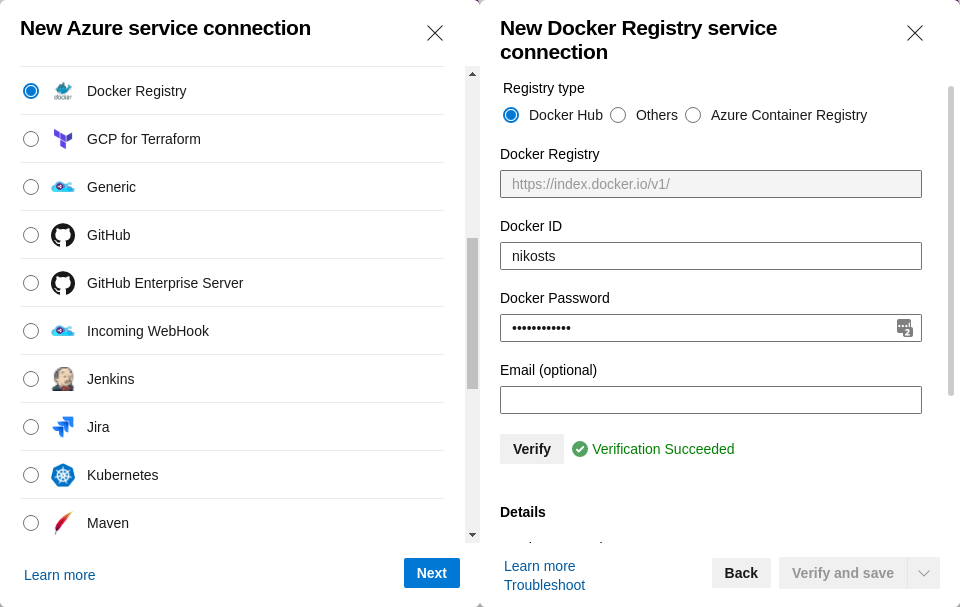The image size is (960, 607).
Task: Click the Incoming WebHook cloud icon
Action: pos(63,331)
